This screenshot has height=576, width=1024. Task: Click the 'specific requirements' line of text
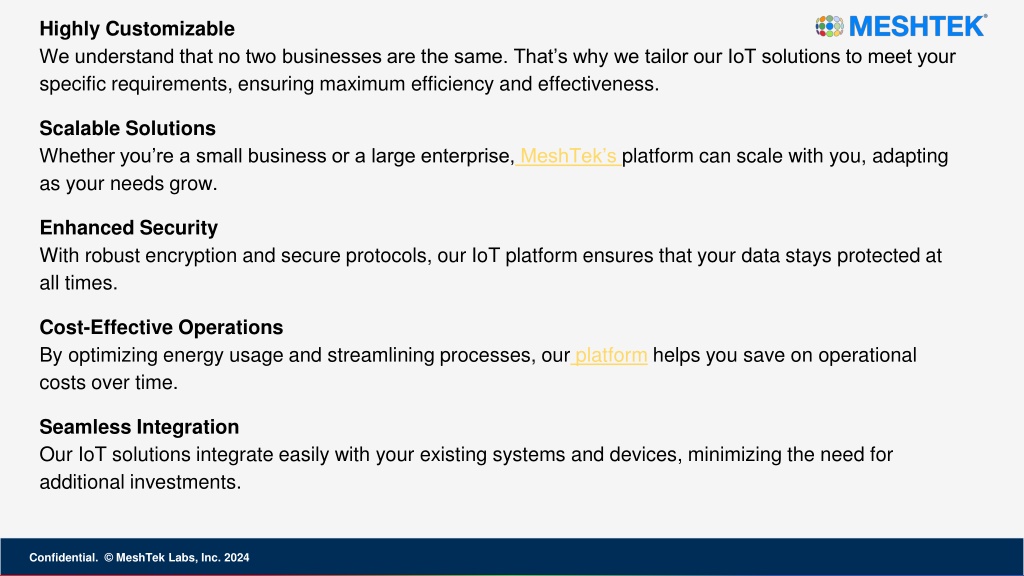coord(349,84)
